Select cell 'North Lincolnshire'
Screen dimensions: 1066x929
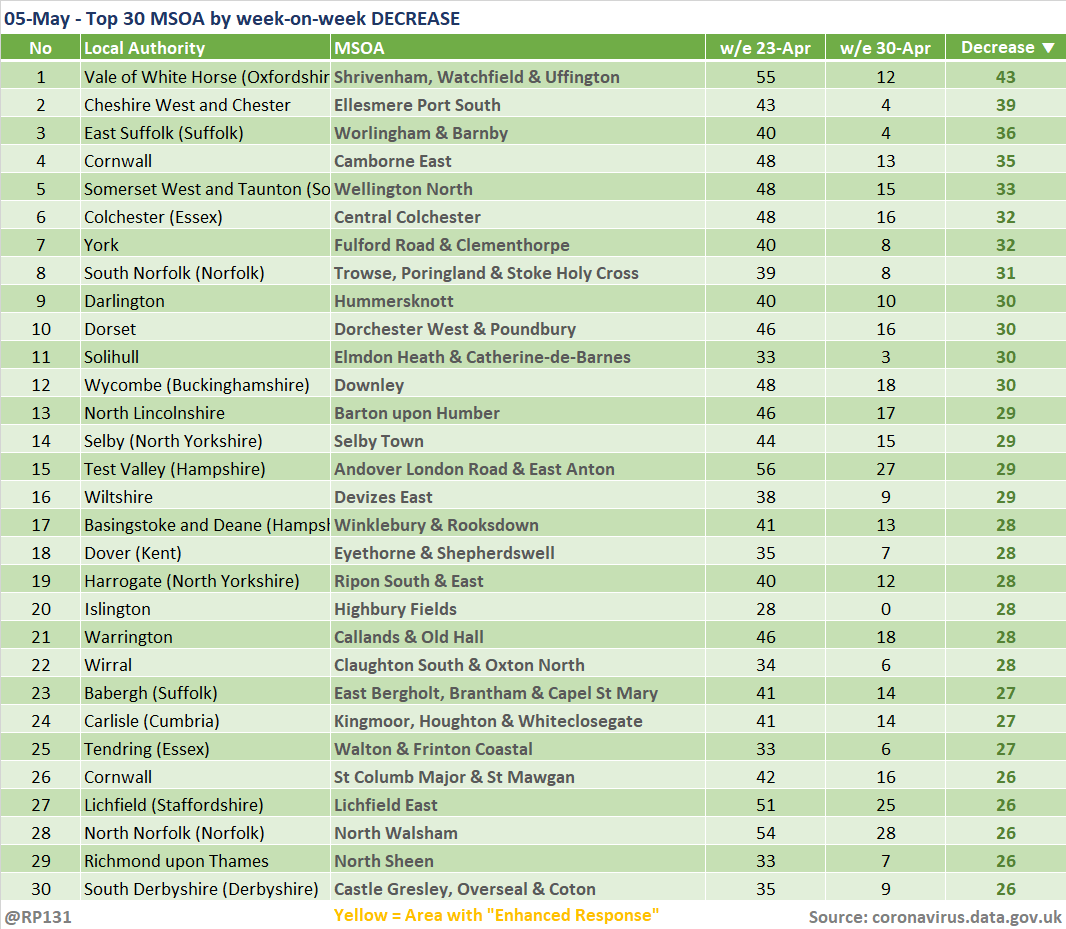tap(205, 412)
